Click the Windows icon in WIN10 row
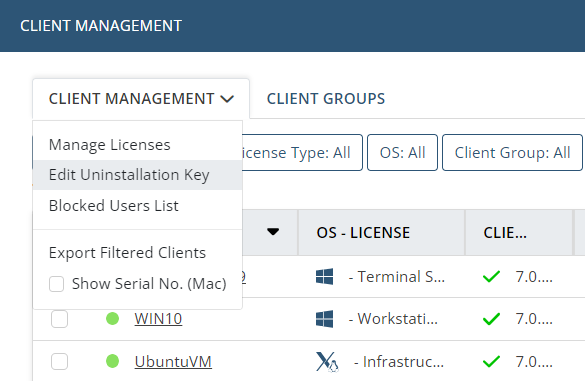 click(x=324, y=319)
